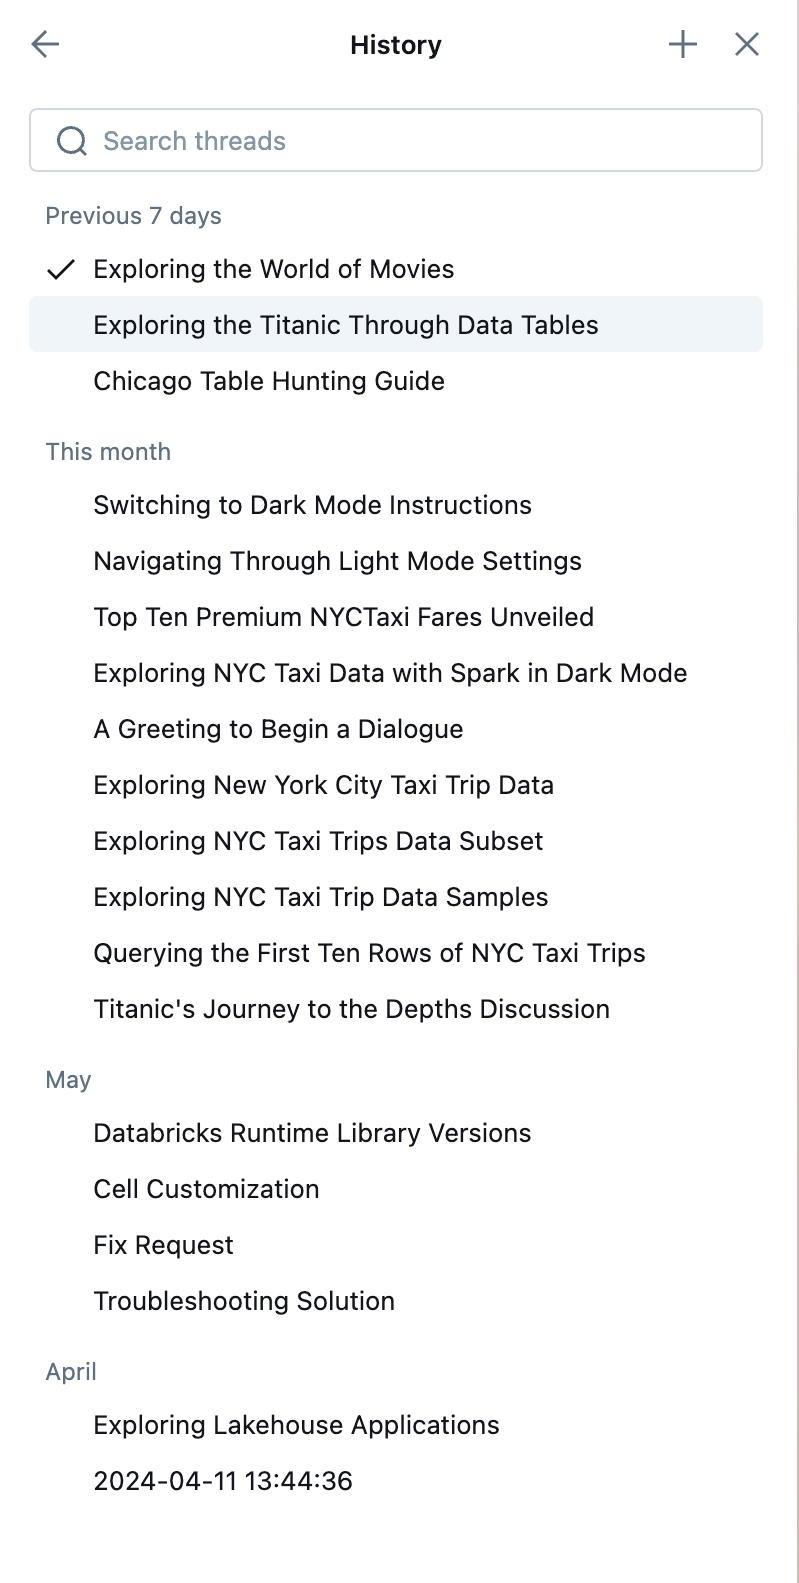Open the Troubleshooting Solution thread
Viewport: 799px width, 1583px height.
(x=244, y=1301)
